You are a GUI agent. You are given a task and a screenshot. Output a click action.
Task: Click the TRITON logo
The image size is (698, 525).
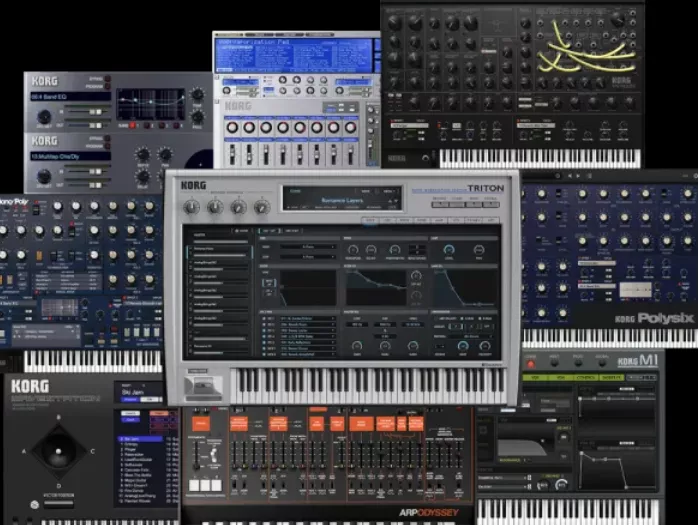coord(486,188)
